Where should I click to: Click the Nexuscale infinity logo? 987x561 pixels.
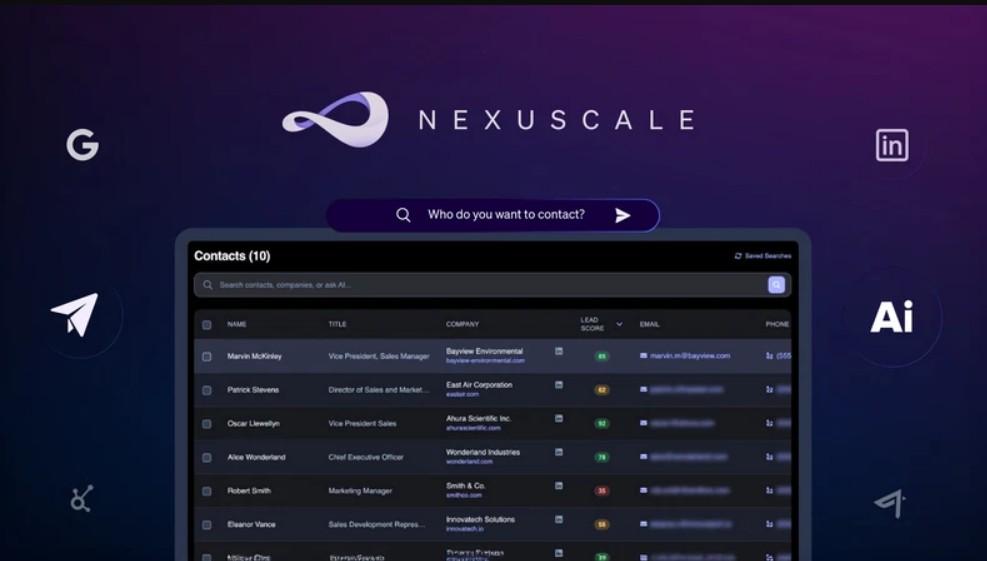point(335,120)
